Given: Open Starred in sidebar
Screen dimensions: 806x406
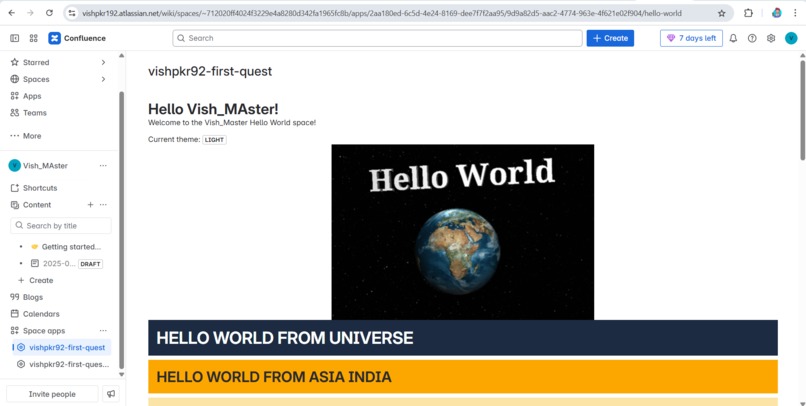Looking at the screenshot, I should tap(36, 62).
